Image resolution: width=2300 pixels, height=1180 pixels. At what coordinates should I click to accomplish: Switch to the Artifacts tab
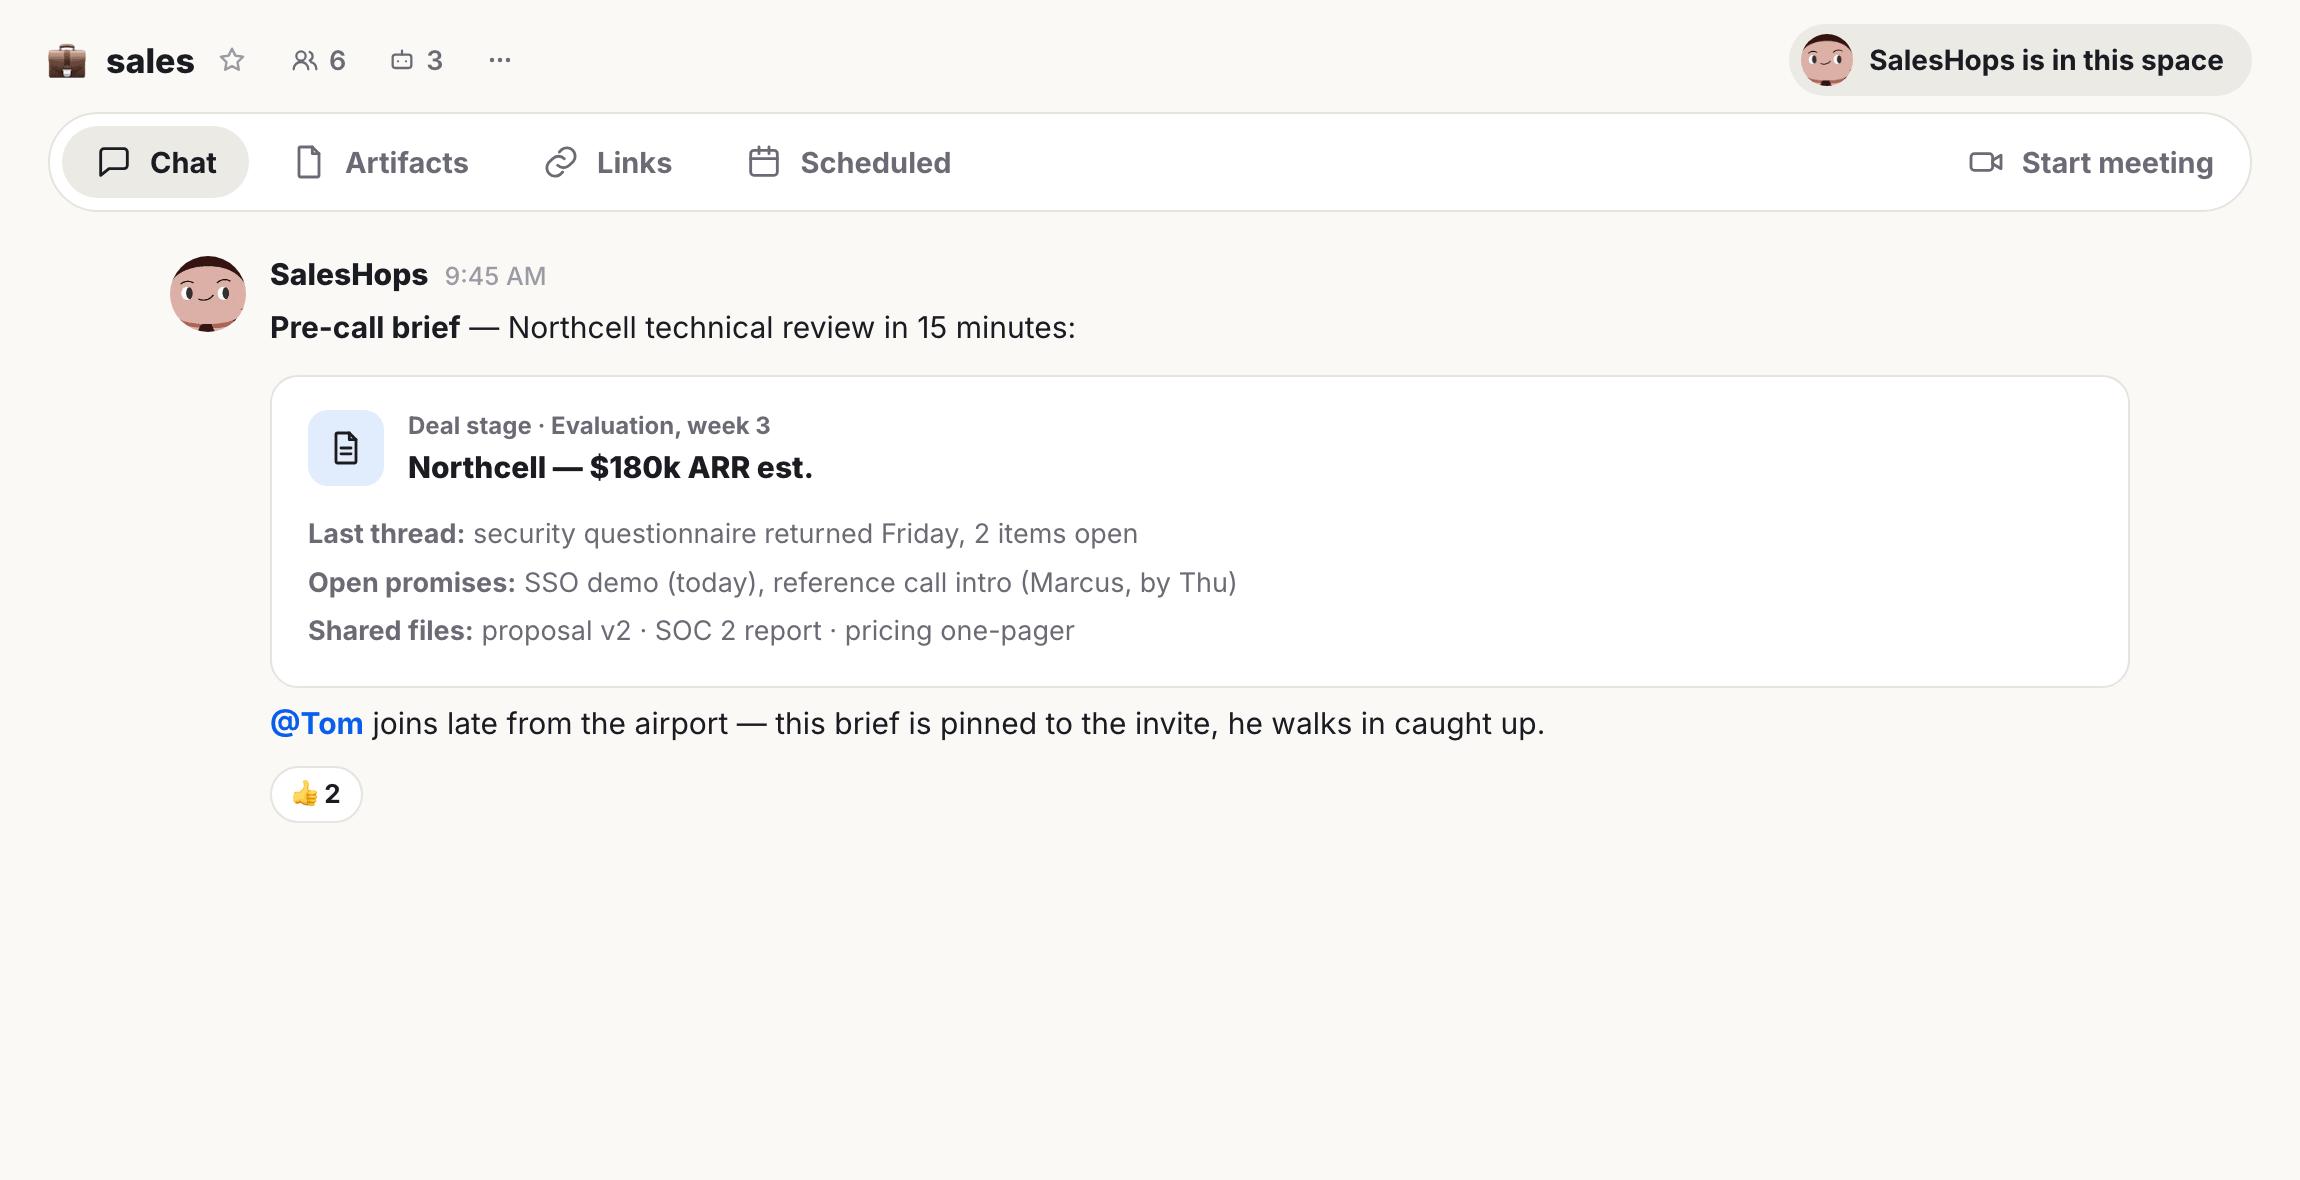click(382, 162)
